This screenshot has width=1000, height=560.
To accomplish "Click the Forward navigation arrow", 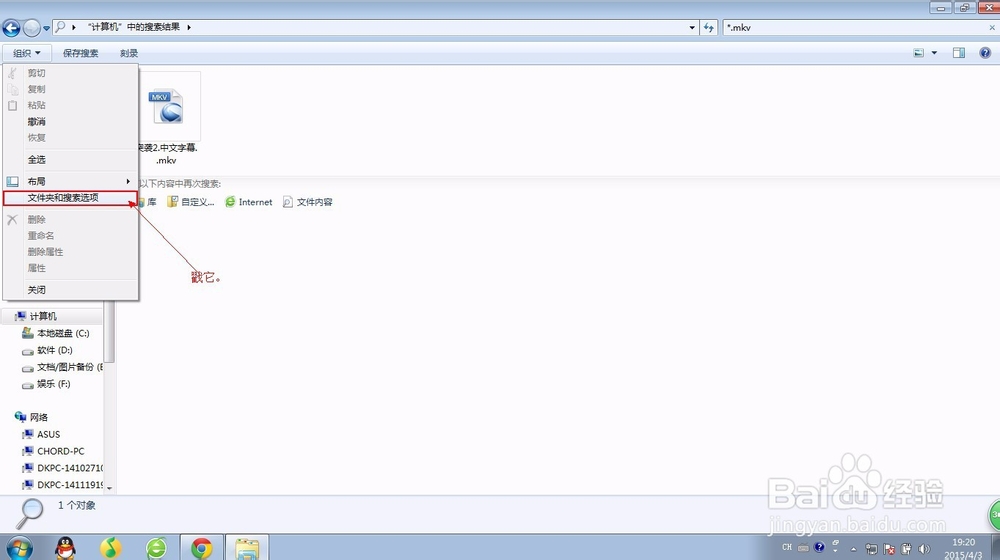I will 31,27.
